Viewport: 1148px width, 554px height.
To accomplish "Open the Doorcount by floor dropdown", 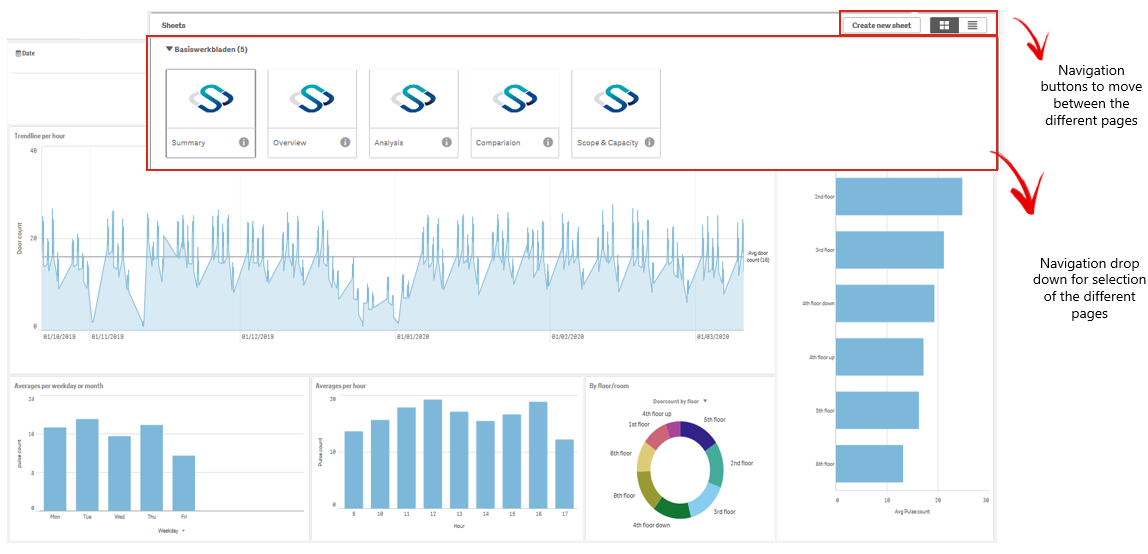I will point(705,401).
